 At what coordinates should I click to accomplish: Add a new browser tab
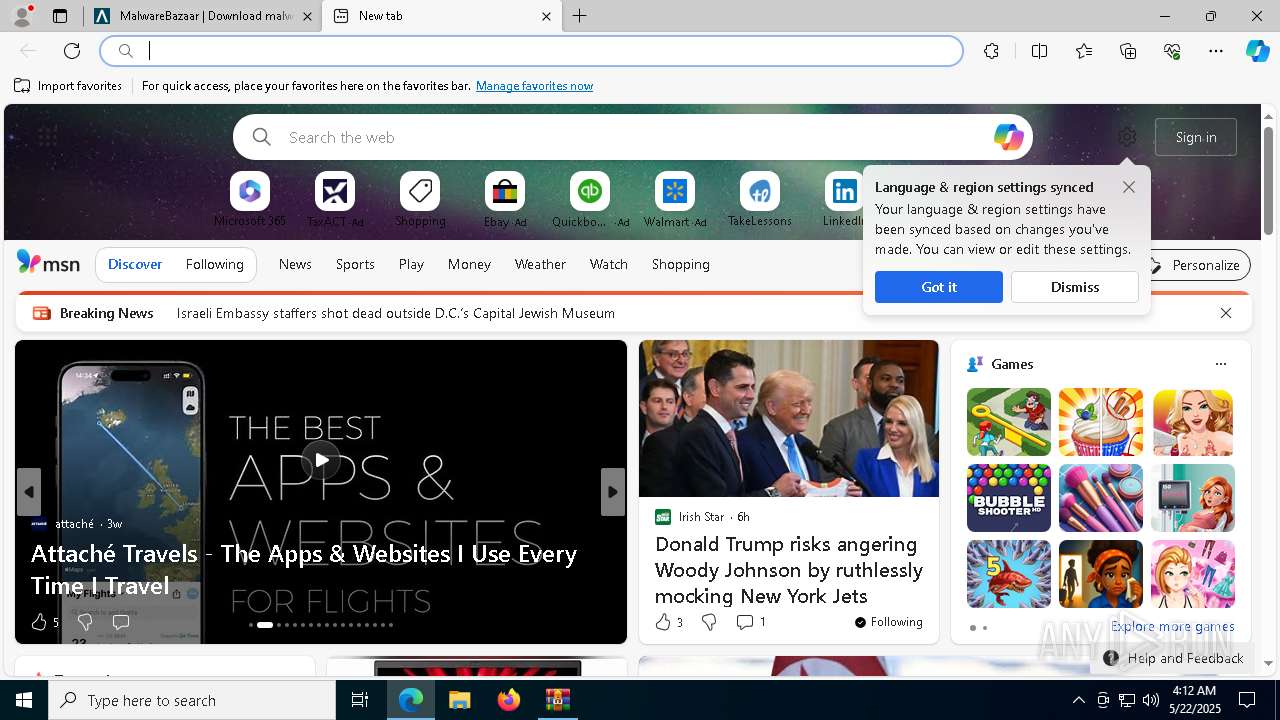click(x=580, y=16)
